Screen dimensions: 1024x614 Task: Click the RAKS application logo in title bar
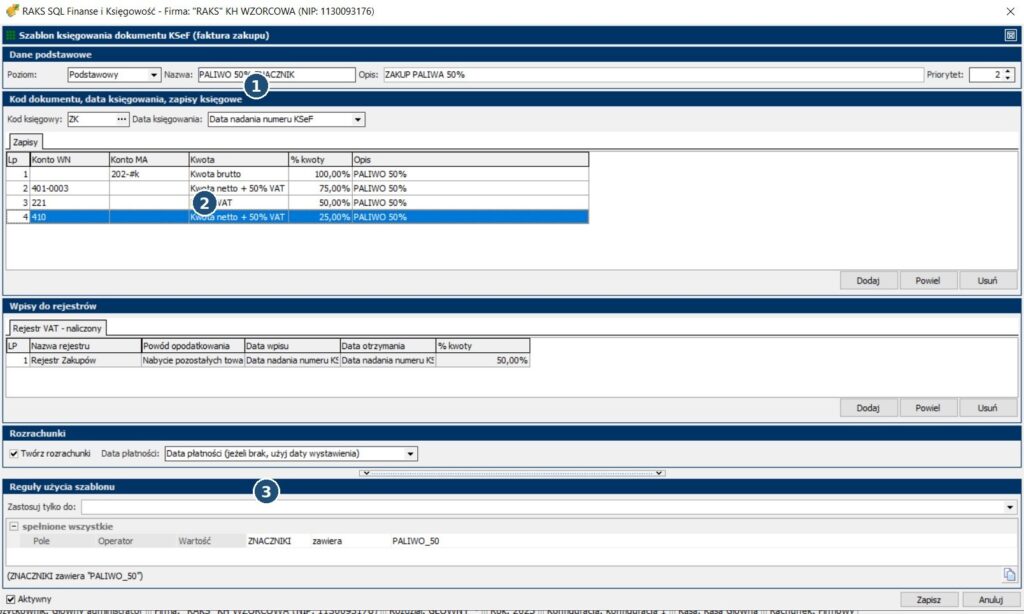click(12, 10)
